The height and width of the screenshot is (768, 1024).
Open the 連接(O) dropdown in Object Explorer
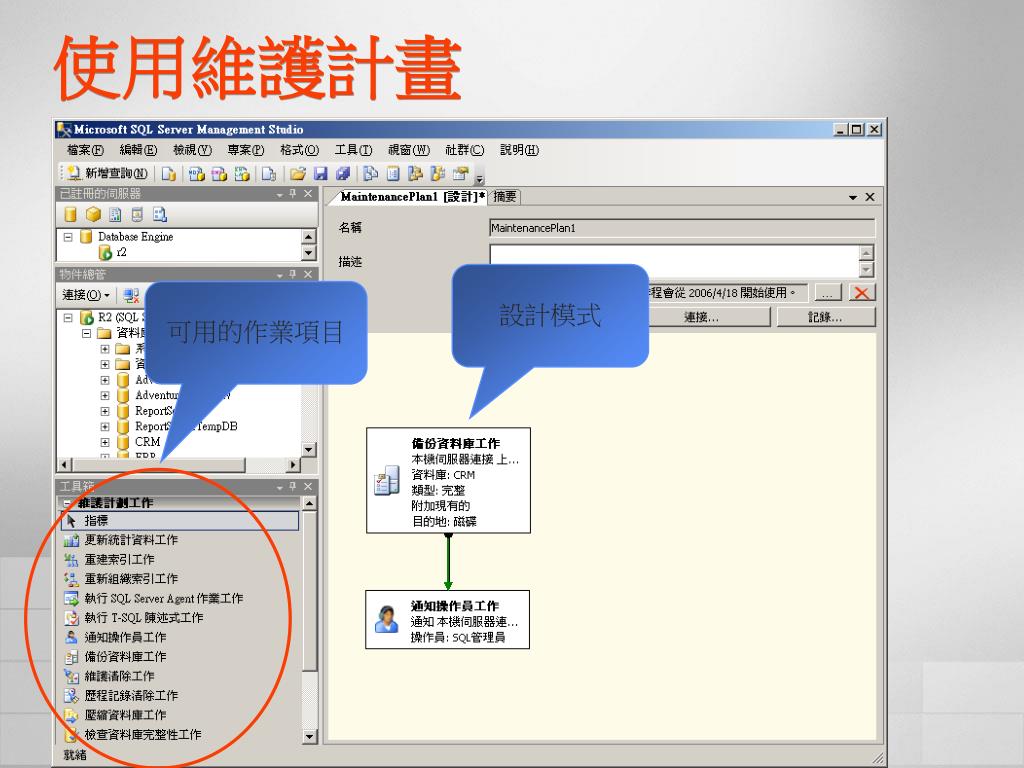[86, 295]
